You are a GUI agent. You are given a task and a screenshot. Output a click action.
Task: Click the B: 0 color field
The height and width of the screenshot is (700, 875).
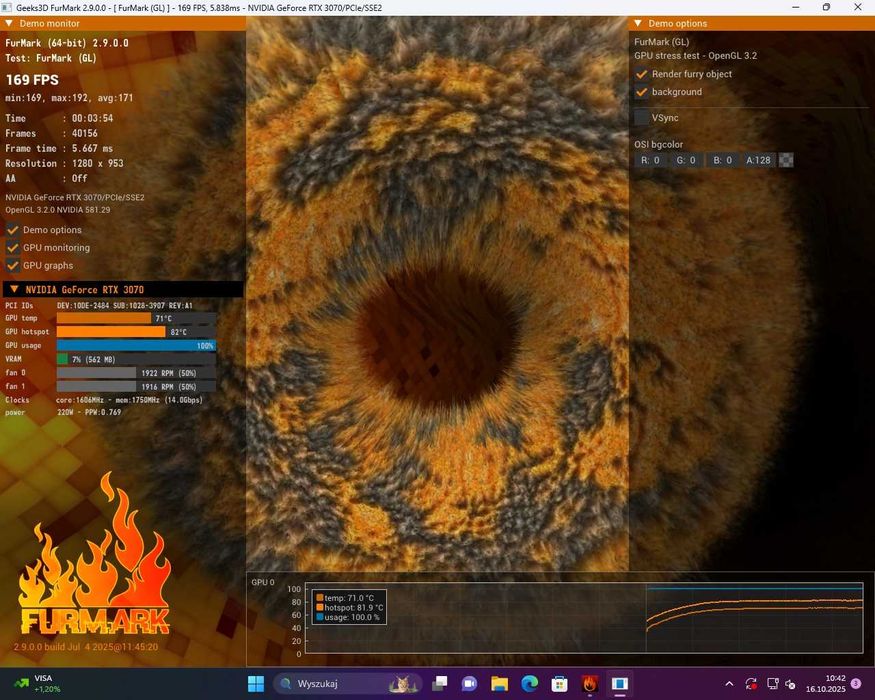722,160
